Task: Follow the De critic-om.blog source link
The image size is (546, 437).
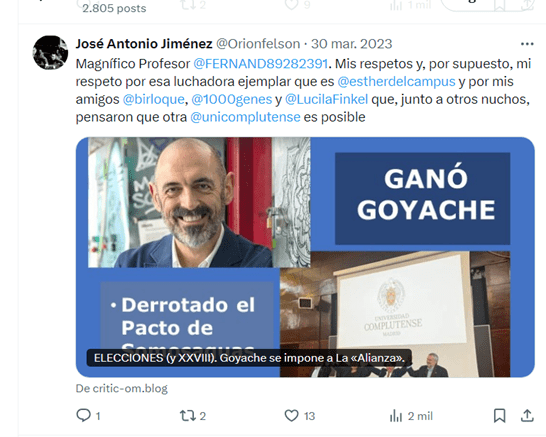Action: pos(122,388)
